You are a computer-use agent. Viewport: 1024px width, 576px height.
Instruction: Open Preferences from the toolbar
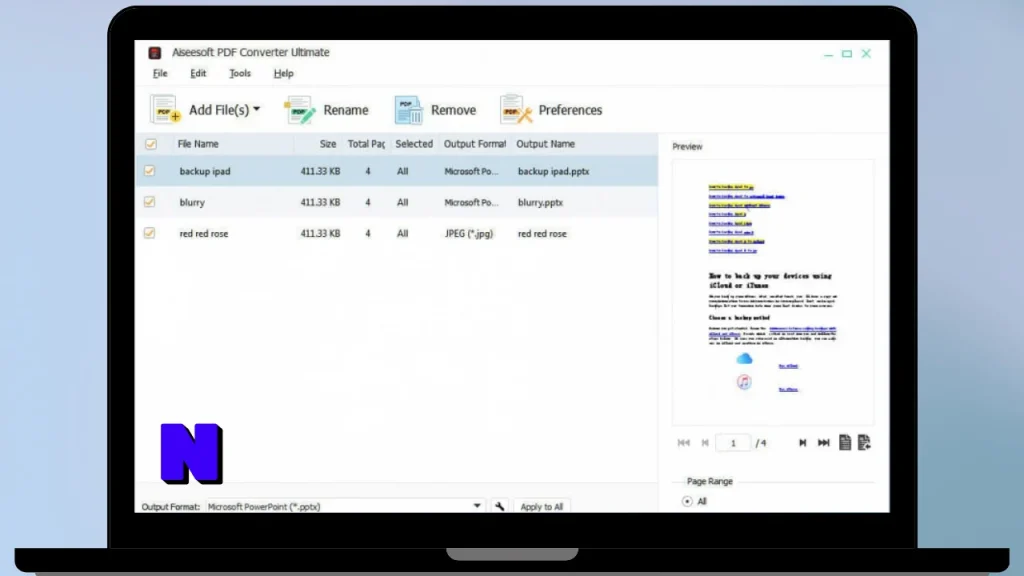pyautogui.click(x=551, y=110)
